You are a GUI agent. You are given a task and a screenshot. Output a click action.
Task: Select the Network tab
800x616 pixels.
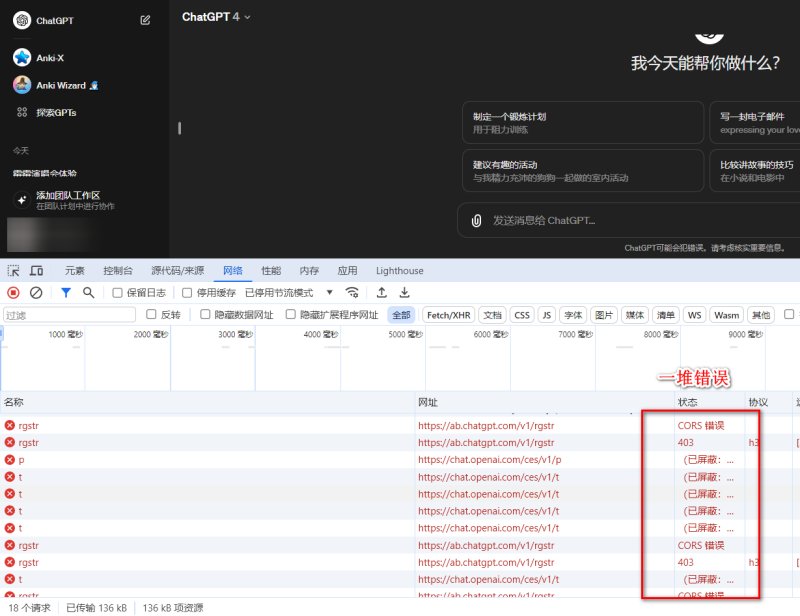pos(233,270)
